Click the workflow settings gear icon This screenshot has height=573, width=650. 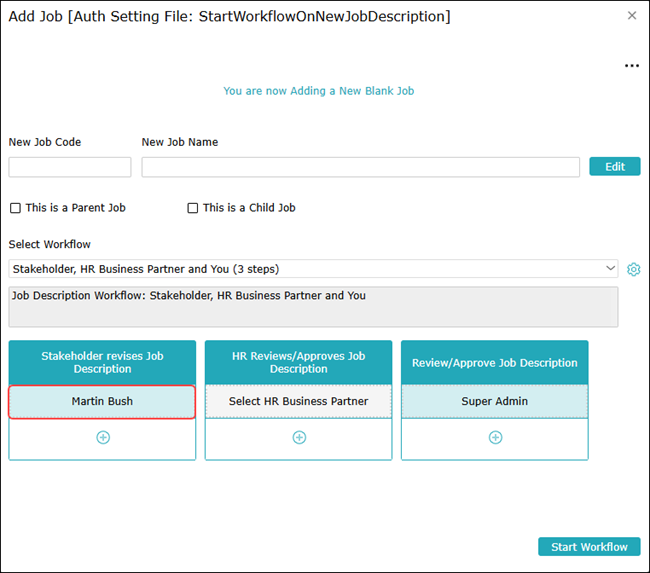pyautogui.click(x=633, y=269)
